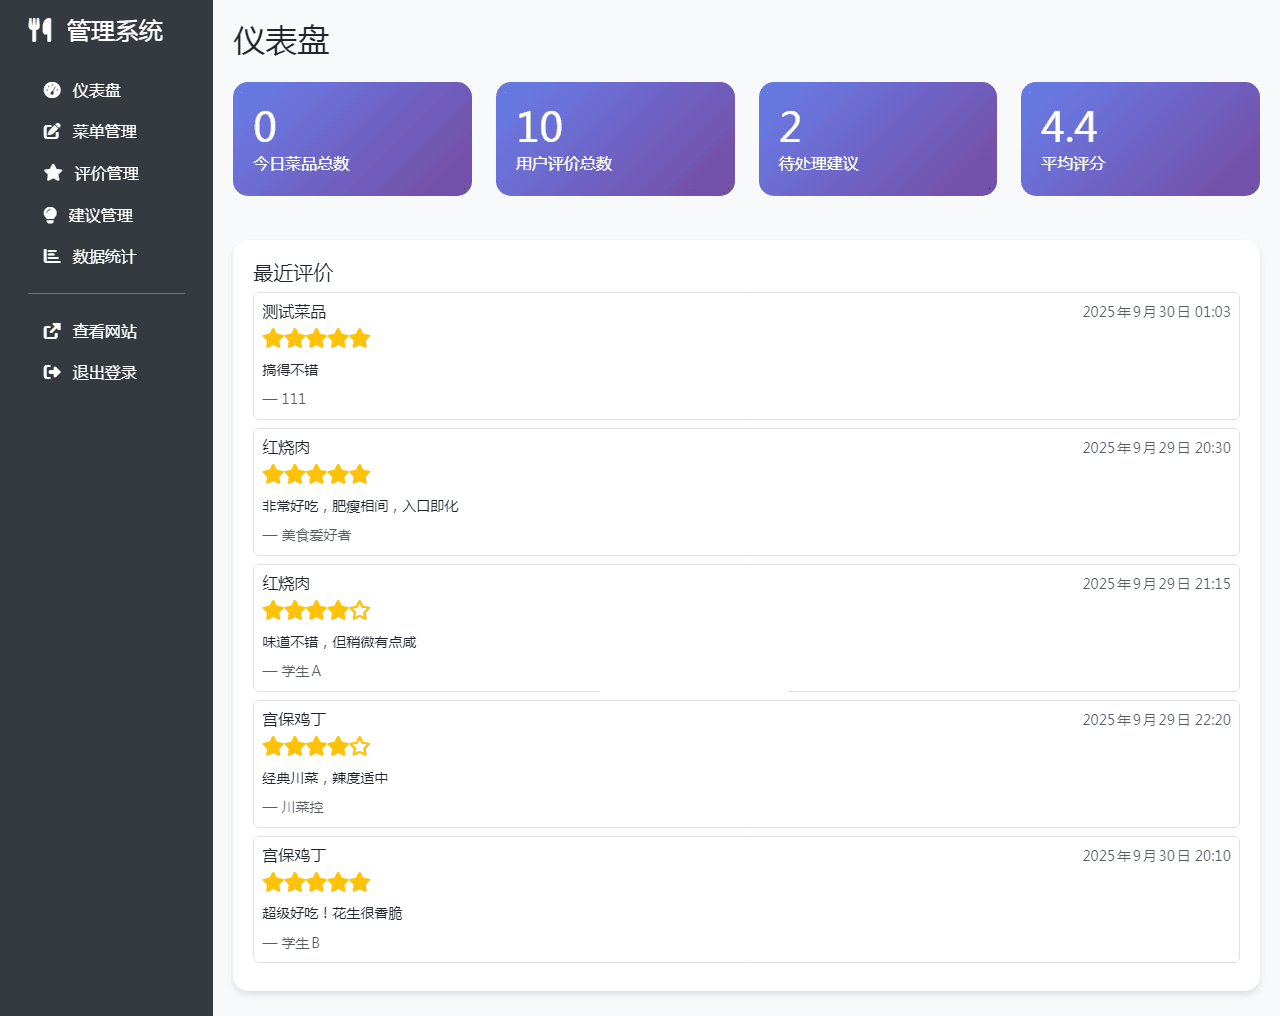Screen dimensions: 1280x1016
Task: Click the fork-and-knife logo icon
Action: [x=41, y=30]
